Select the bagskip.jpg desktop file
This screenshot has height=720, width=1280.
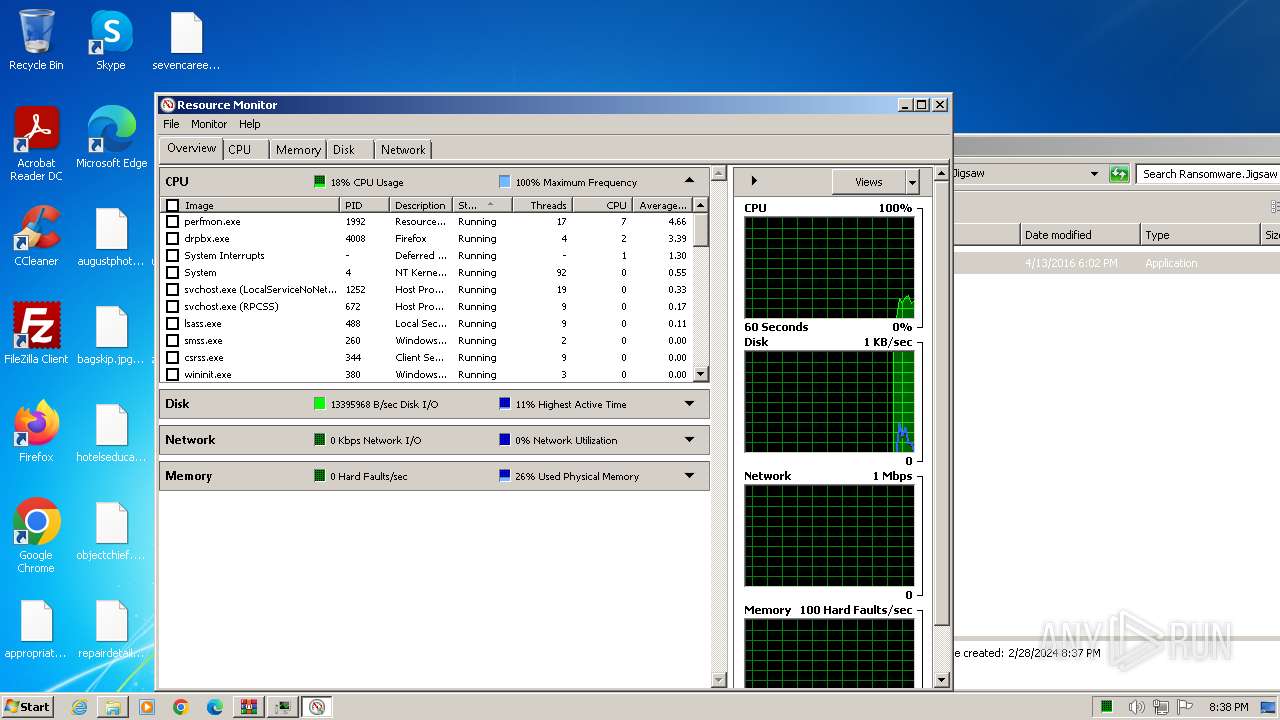[x=111, y=334]
